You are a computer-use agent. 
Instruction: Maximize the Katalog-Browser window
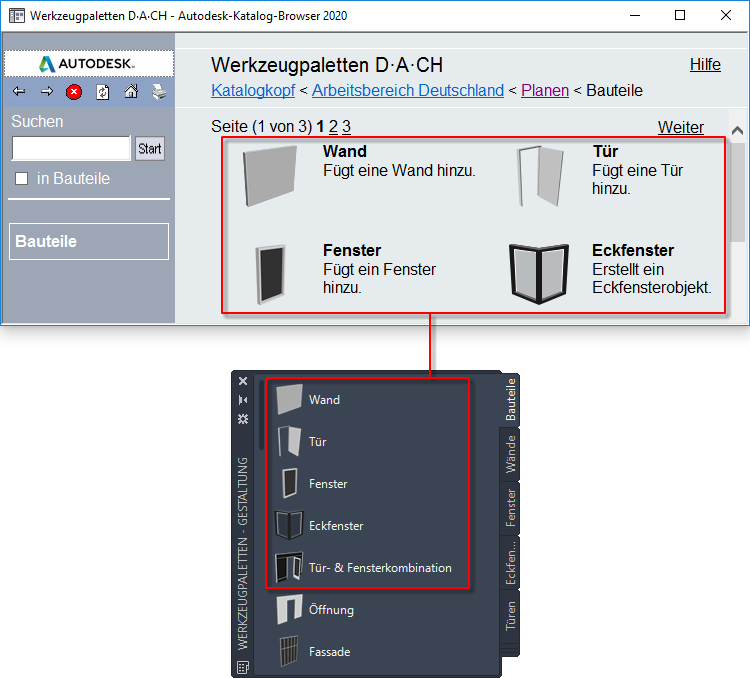[680, 15]
